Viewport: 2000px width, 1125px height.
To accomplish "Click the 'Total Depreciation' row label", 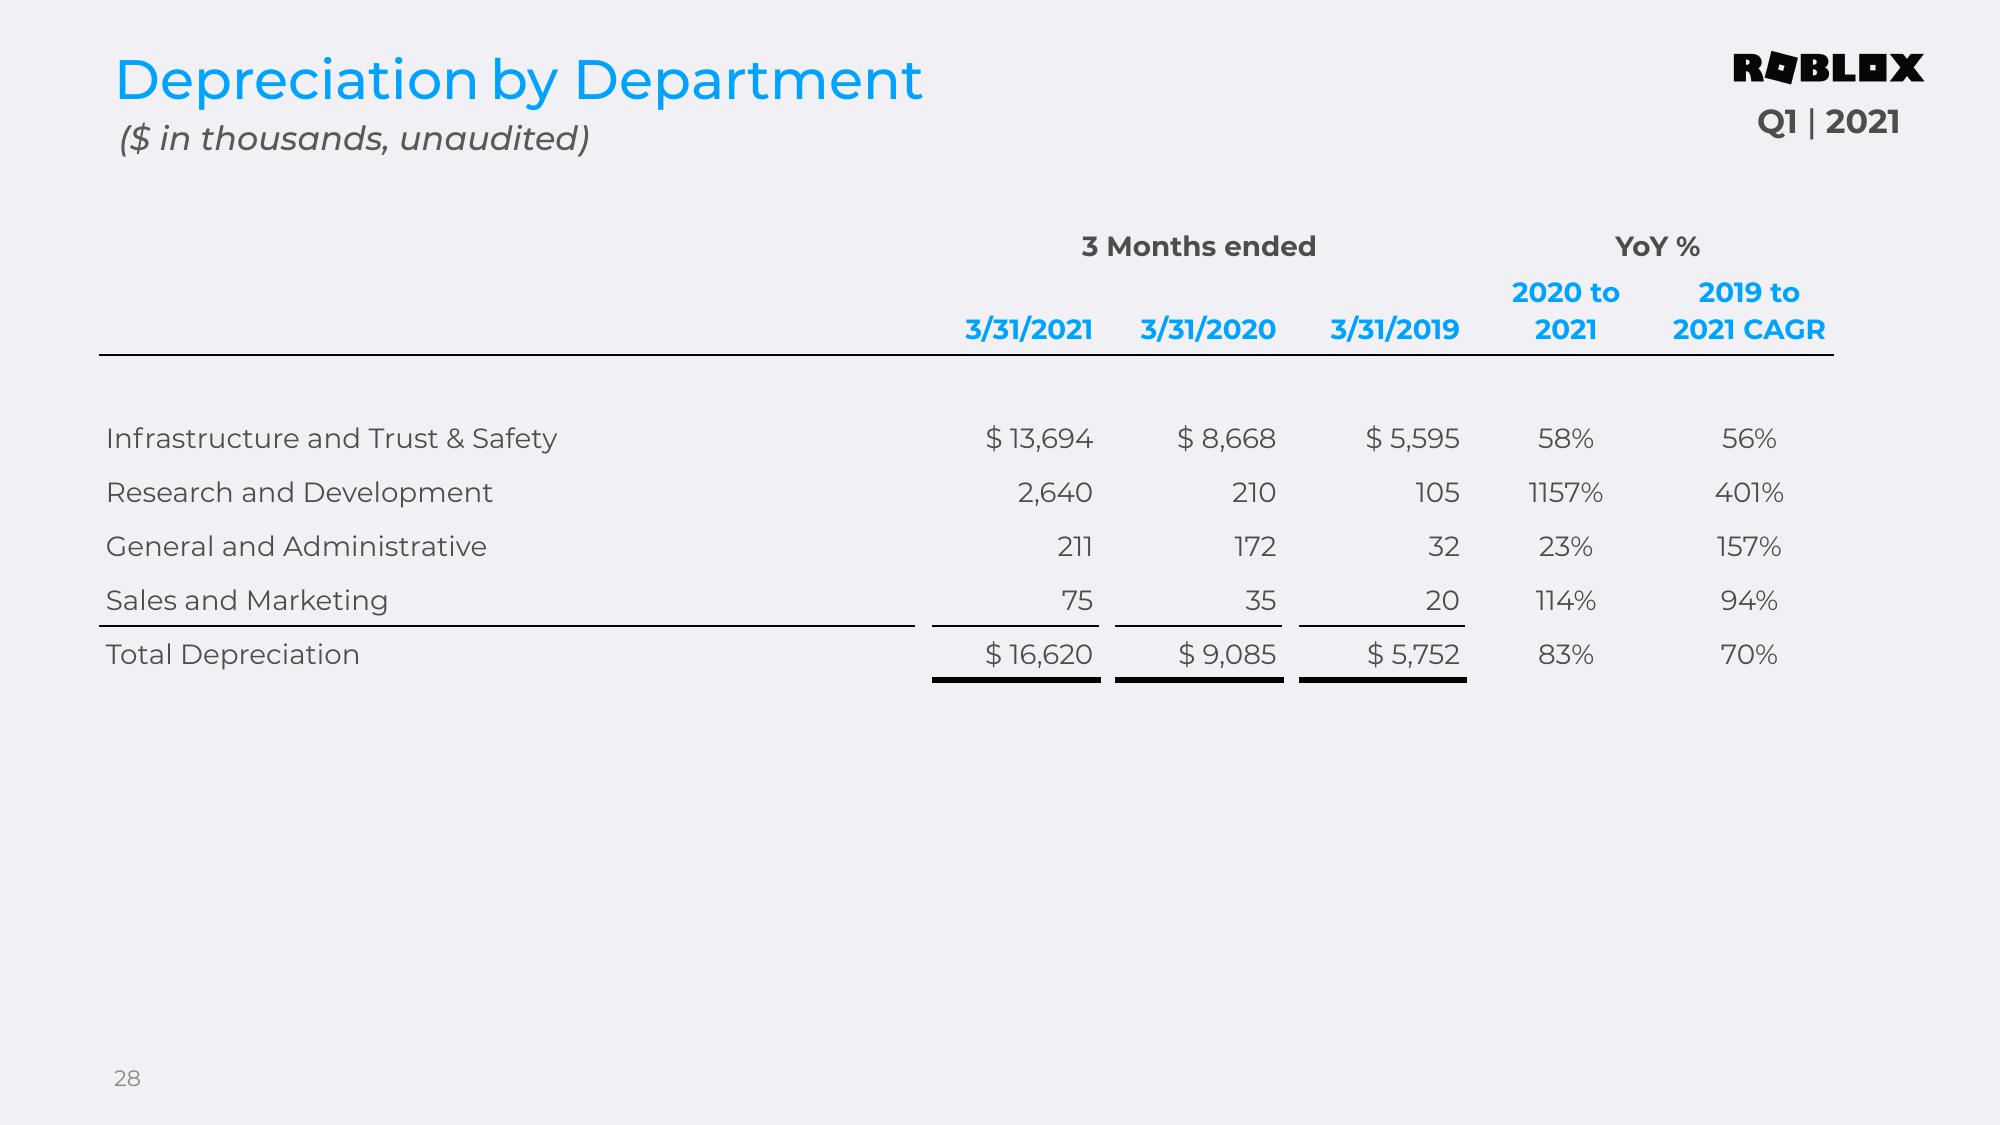I will 233,654.
